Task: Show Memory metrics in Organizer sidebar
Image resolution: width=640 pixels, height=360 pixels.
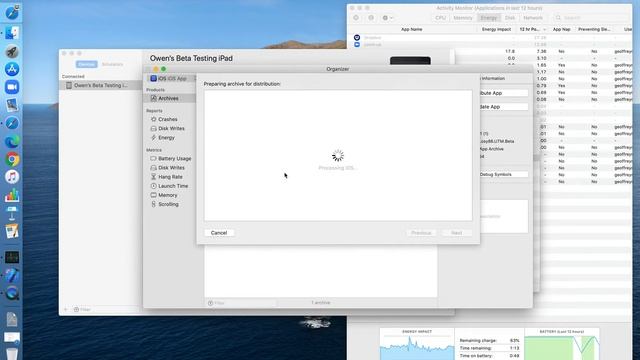Action: click(167, 195)
